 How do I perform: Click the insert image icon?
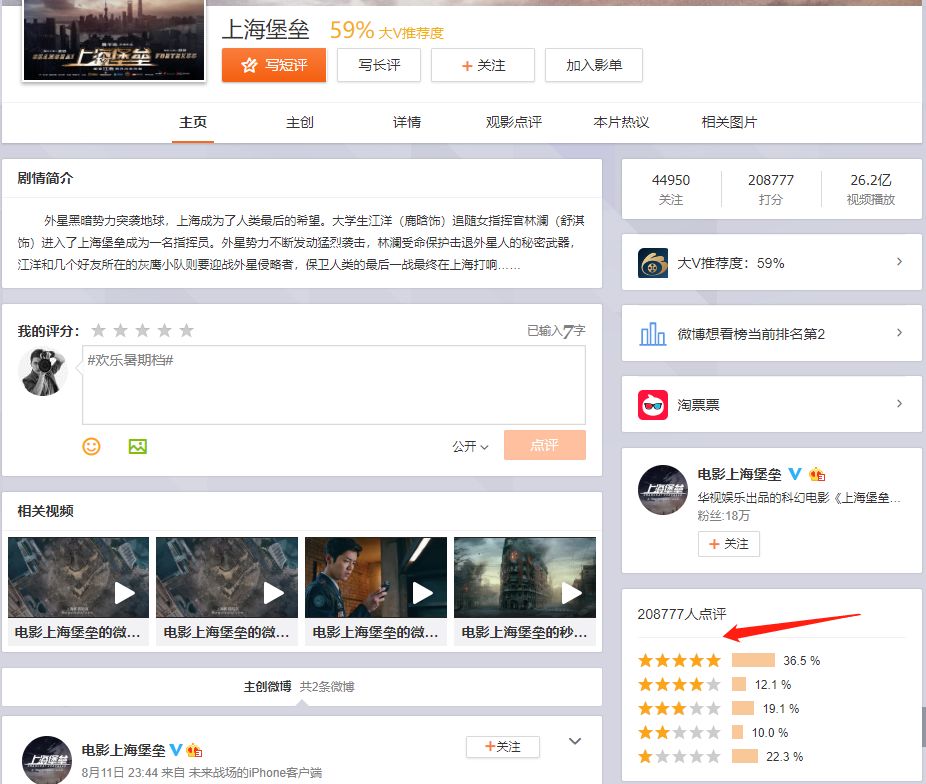pyautogui.click(x=138, y=446)
